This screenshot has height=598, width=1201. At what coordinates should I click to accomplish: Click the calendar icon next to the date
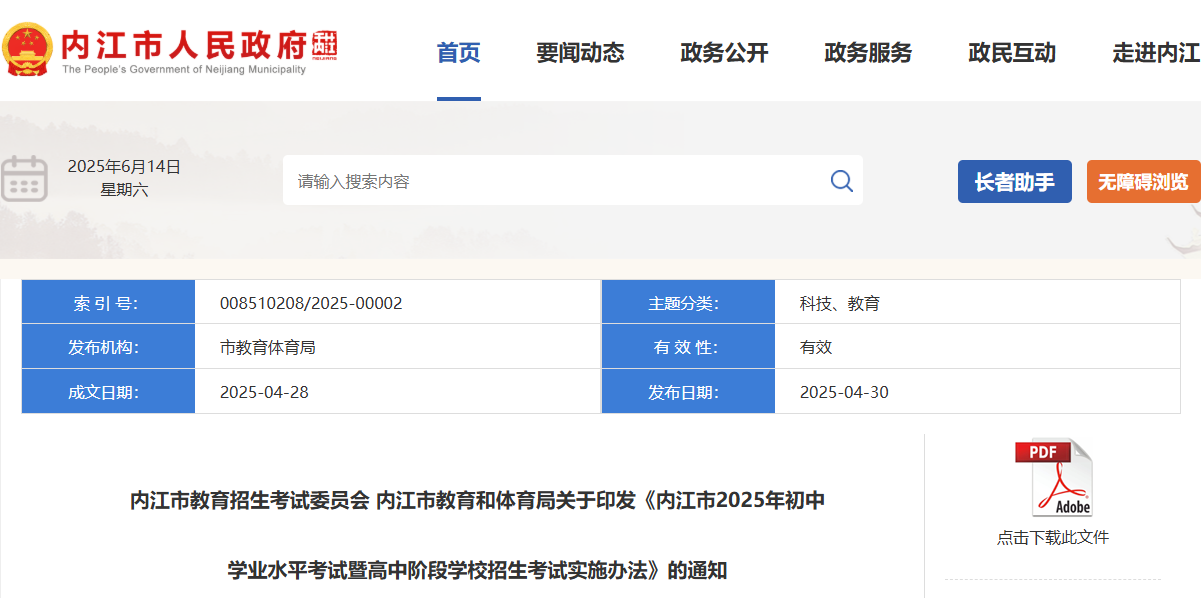[25, 180]
